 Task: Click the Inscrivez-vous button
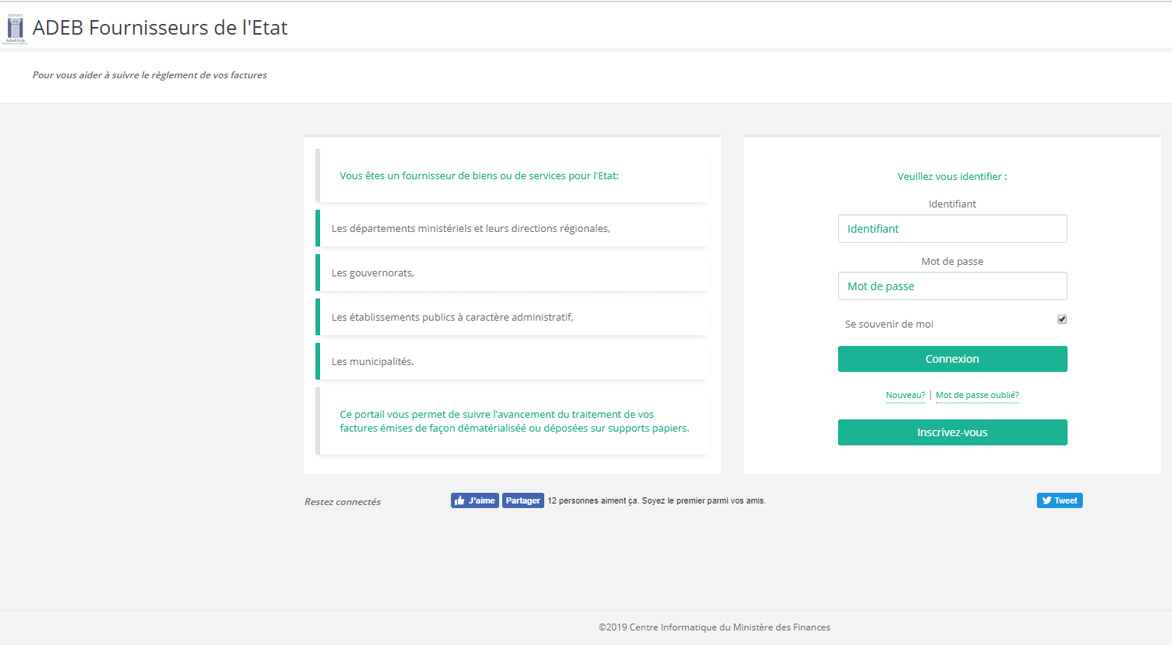(952, 432)
